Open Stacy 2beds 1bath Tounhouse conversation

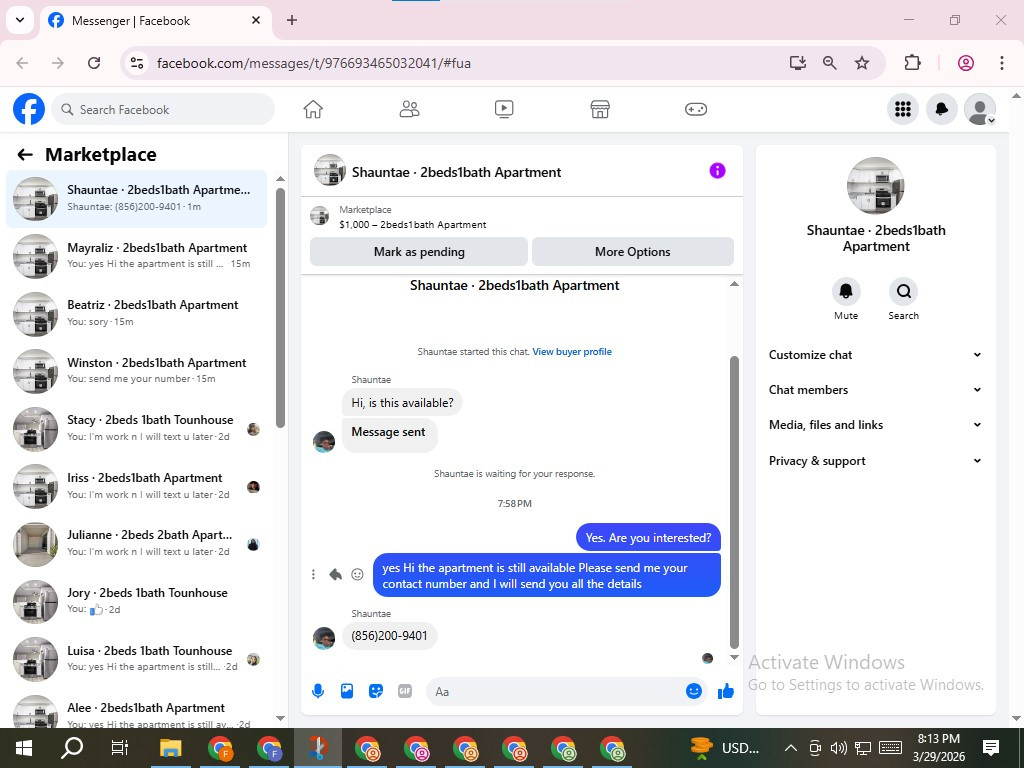(137, 428)
